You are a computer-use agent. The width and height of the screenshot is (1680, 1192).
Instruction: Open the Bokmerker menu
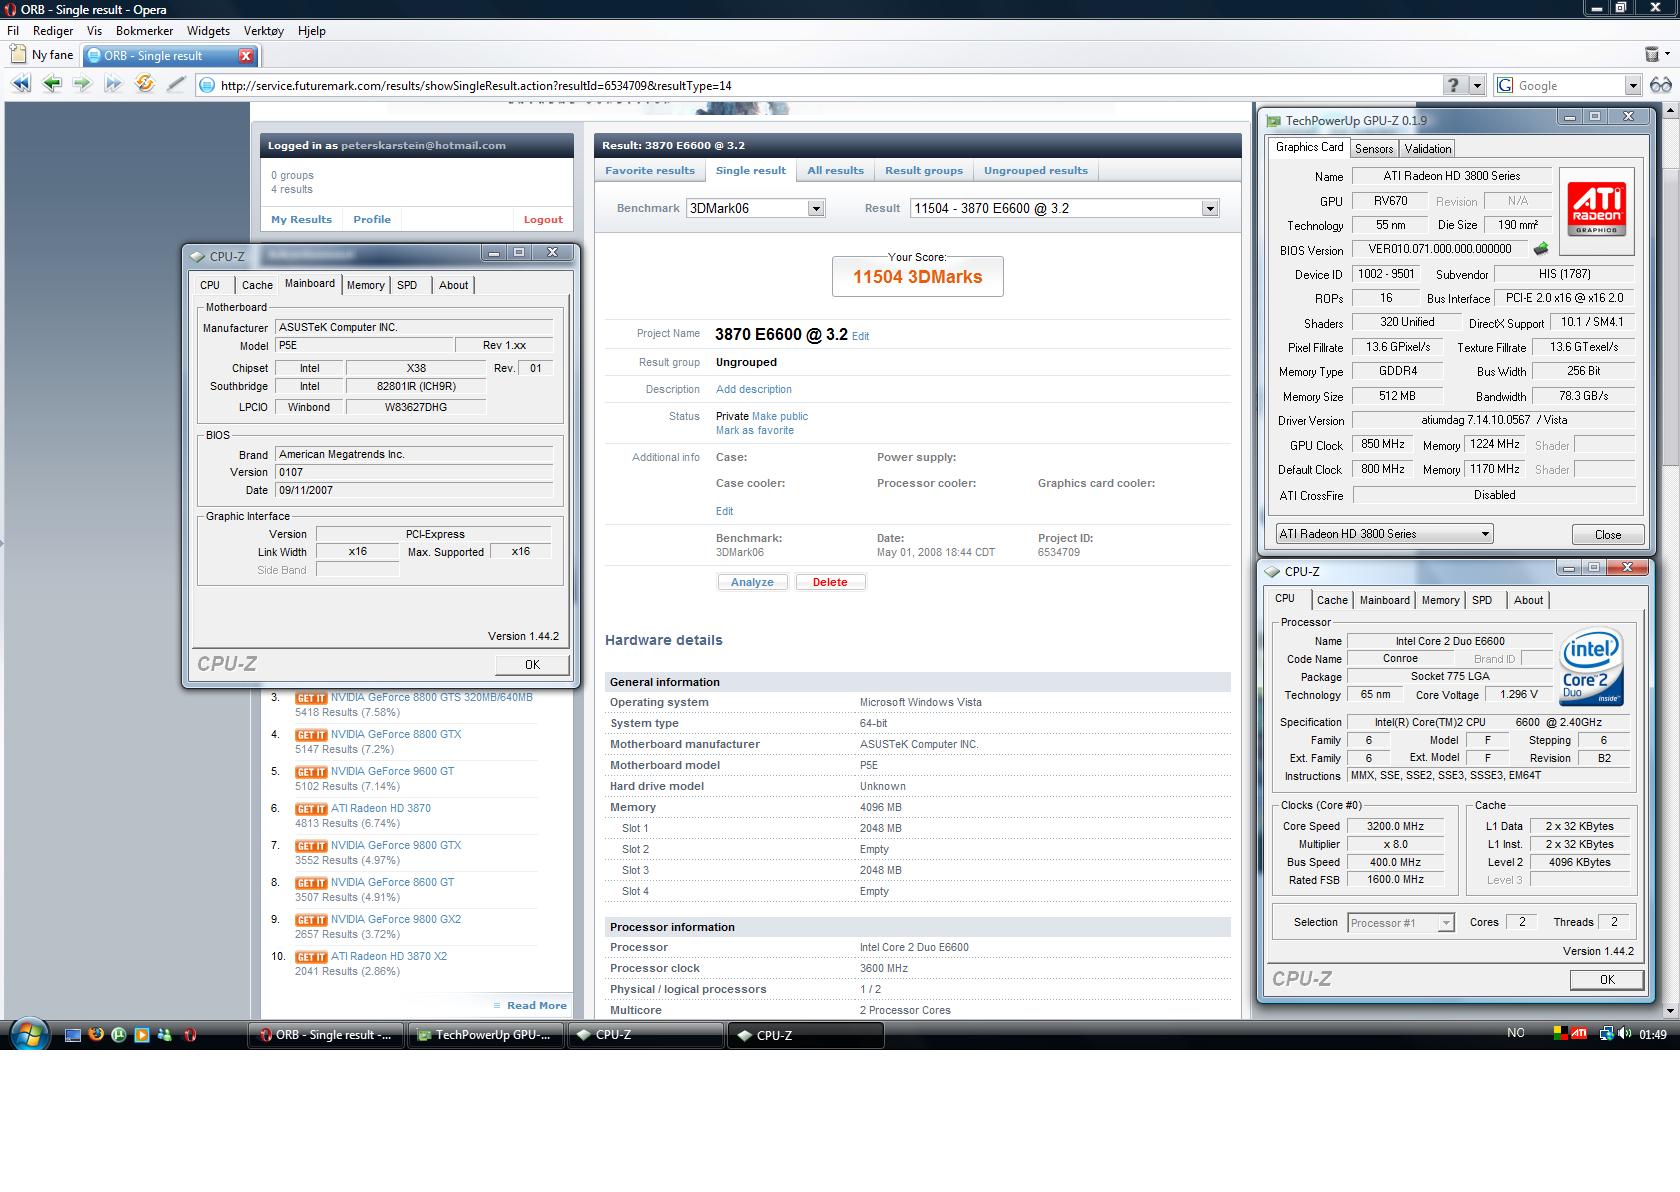[144, 31]
